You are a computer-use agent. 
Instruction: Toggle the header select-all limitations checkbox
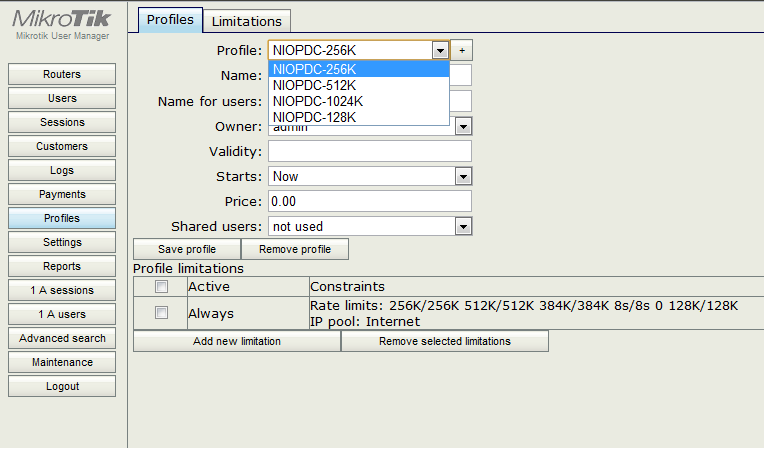pos(161,287)
